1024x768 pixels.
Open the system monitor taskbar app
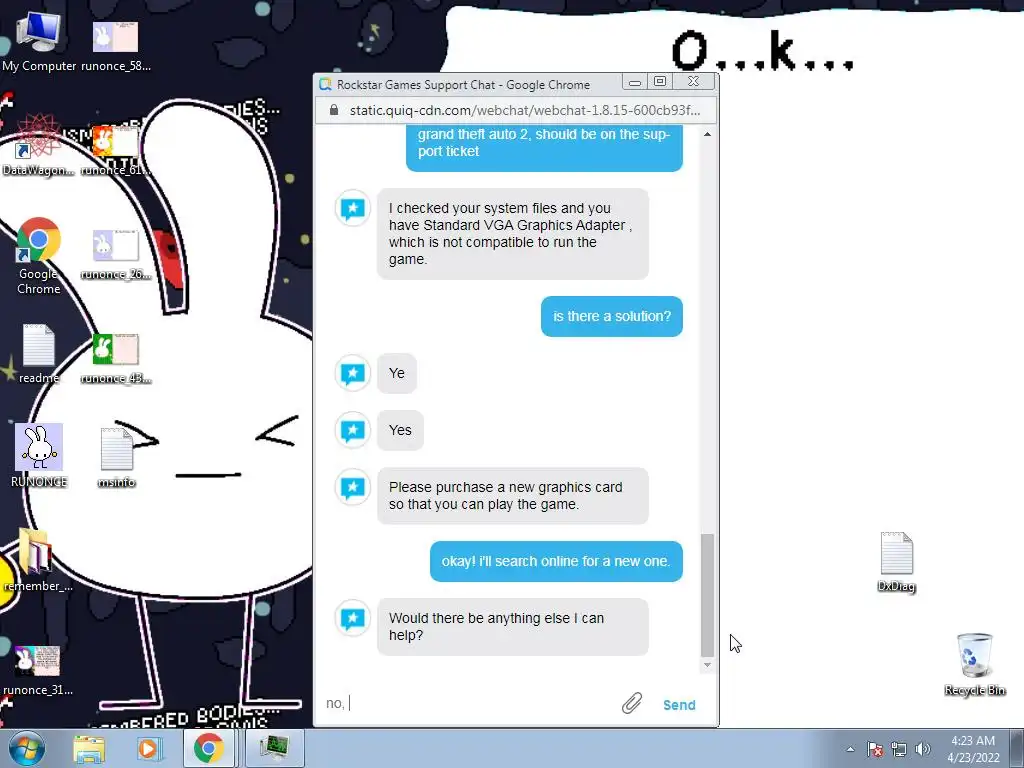pyautogui.click(x=274, y=748)
